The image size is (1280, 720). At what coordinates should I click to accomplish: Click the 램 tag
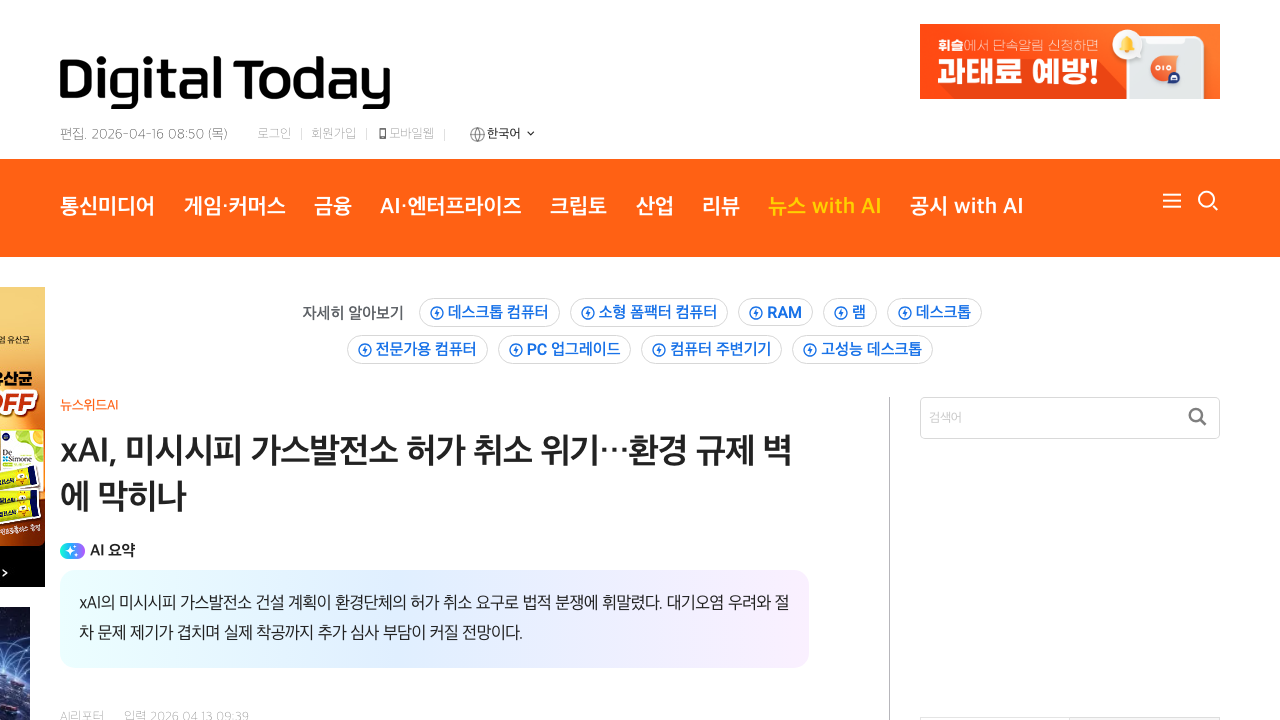[850, 312]
